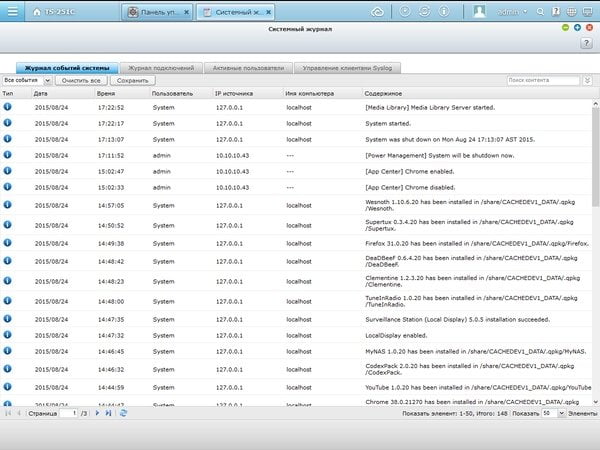The height and width of the screenshot is (450, 600).
Task: Go to TS-251C home desktop
Action: pyautogui.click(x=54, y=12)
